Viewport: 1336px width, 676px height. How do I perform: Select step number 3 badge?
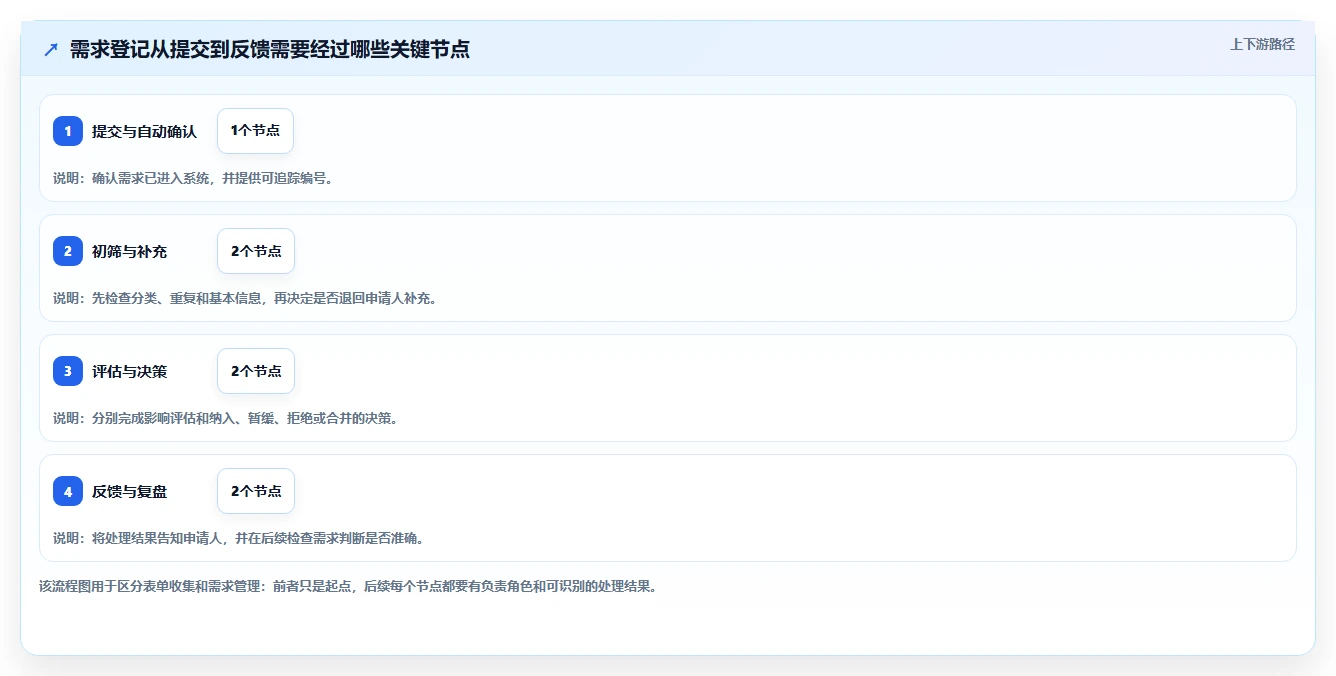tap(68, 371)
